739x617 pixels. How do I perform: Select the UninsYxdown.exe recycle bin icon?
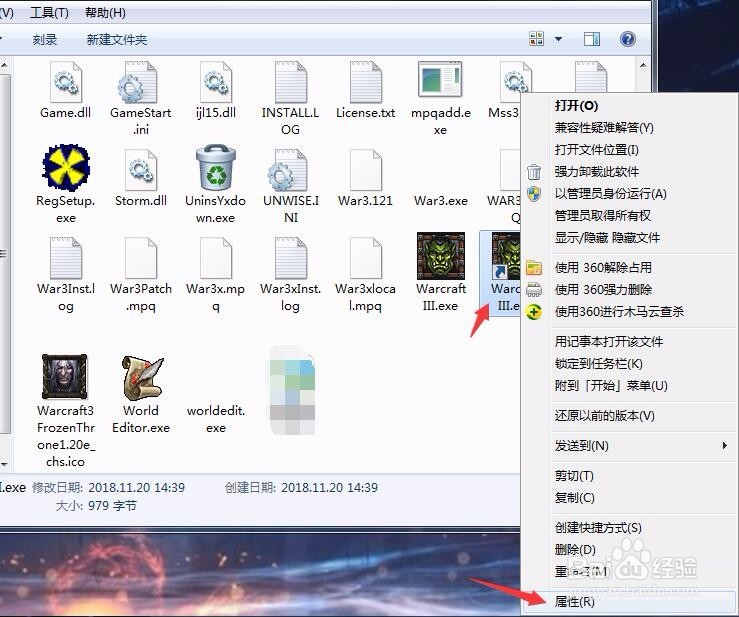(x=215, y=166)
